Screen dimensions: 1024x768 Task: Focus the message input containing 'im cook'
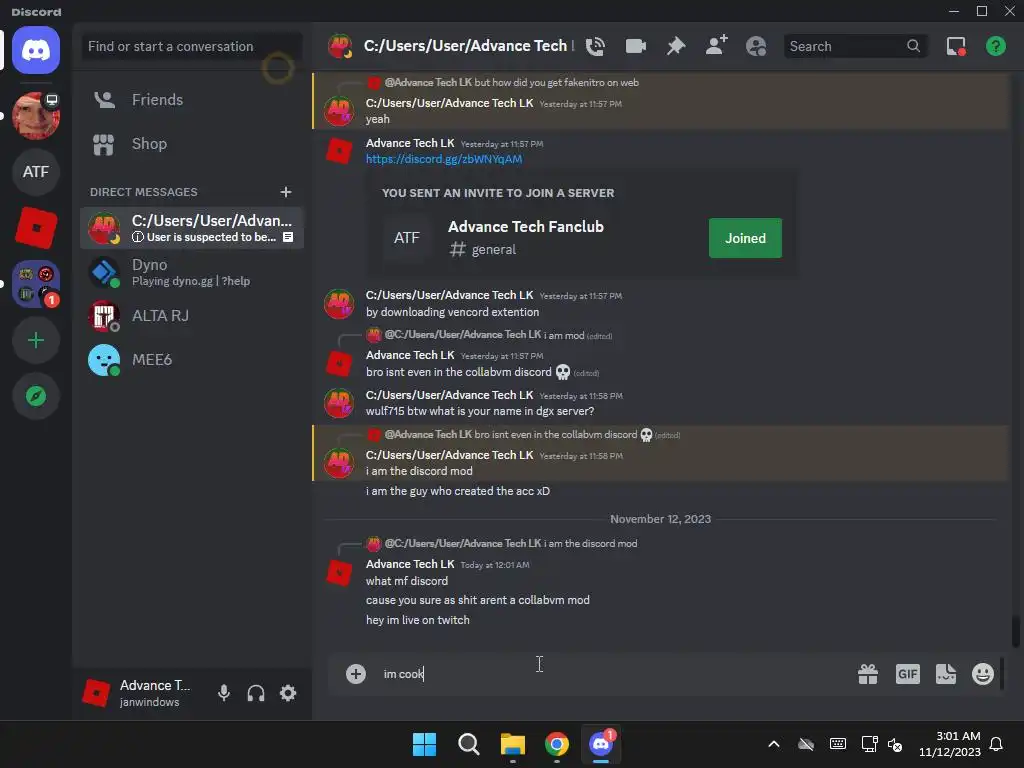click(614, 674)
